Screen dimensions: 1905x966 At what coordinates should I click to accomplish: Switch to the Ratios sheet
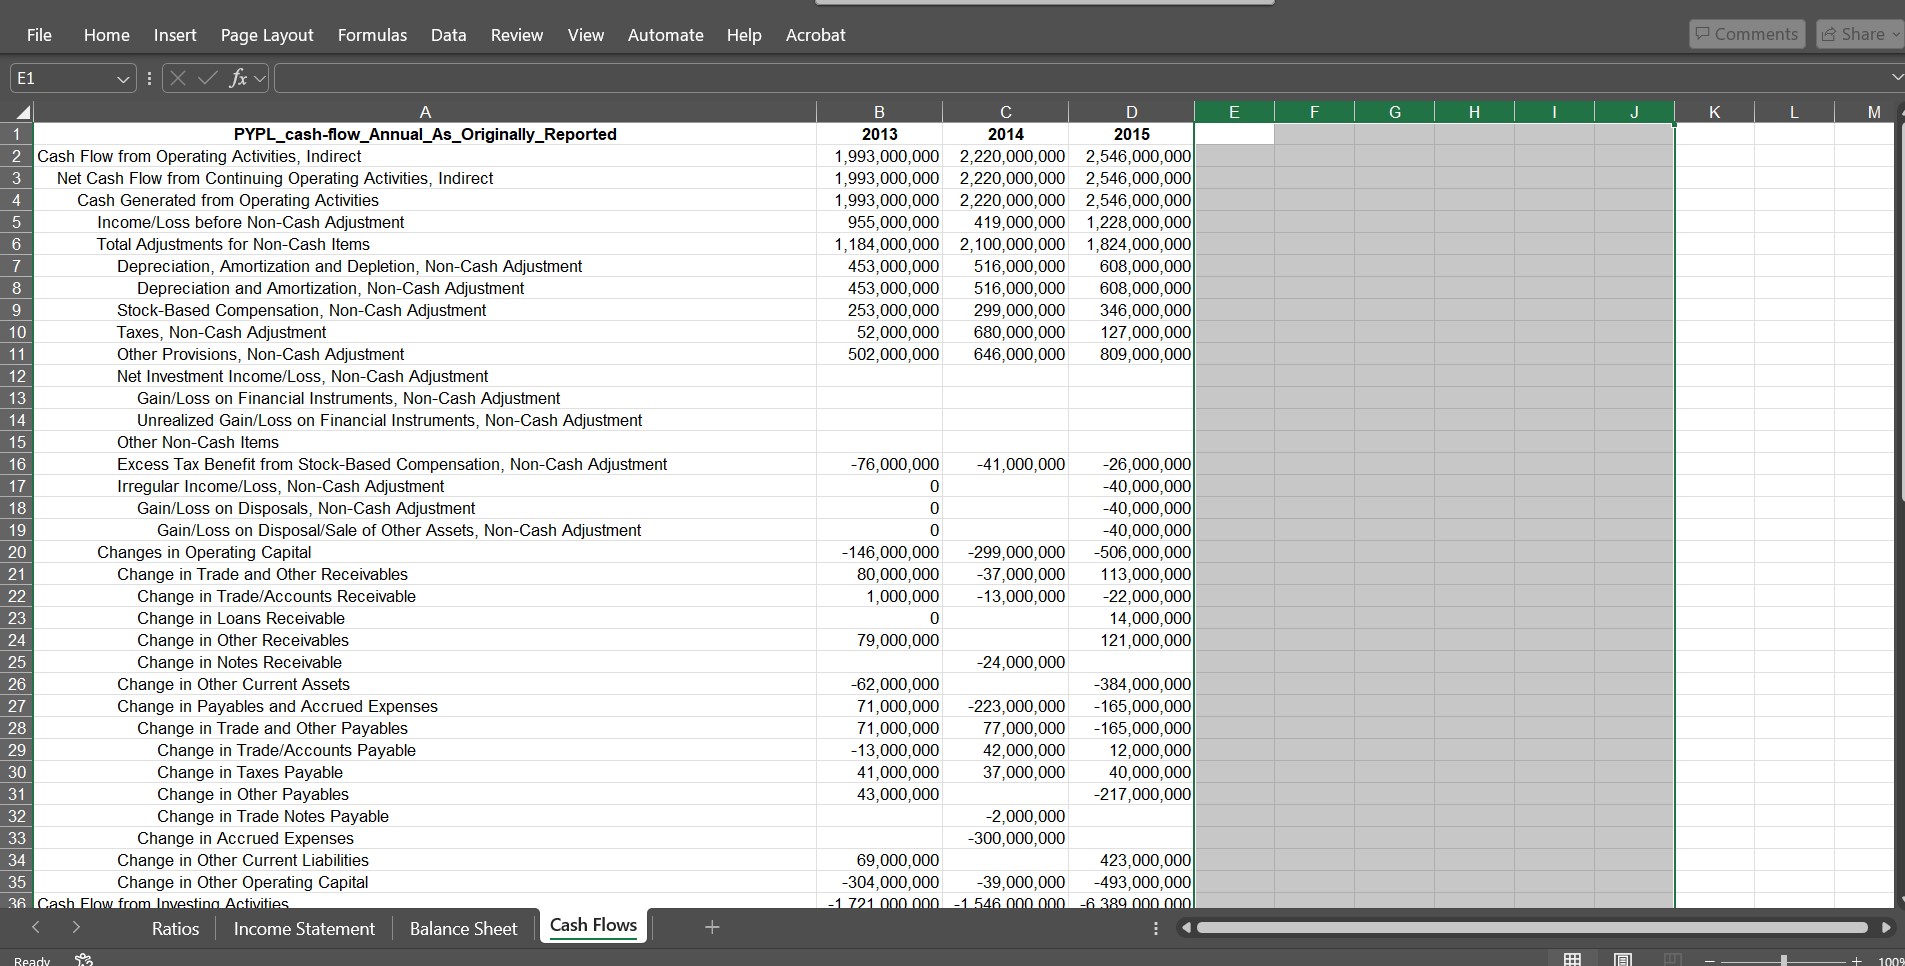[x=175, y=928]
